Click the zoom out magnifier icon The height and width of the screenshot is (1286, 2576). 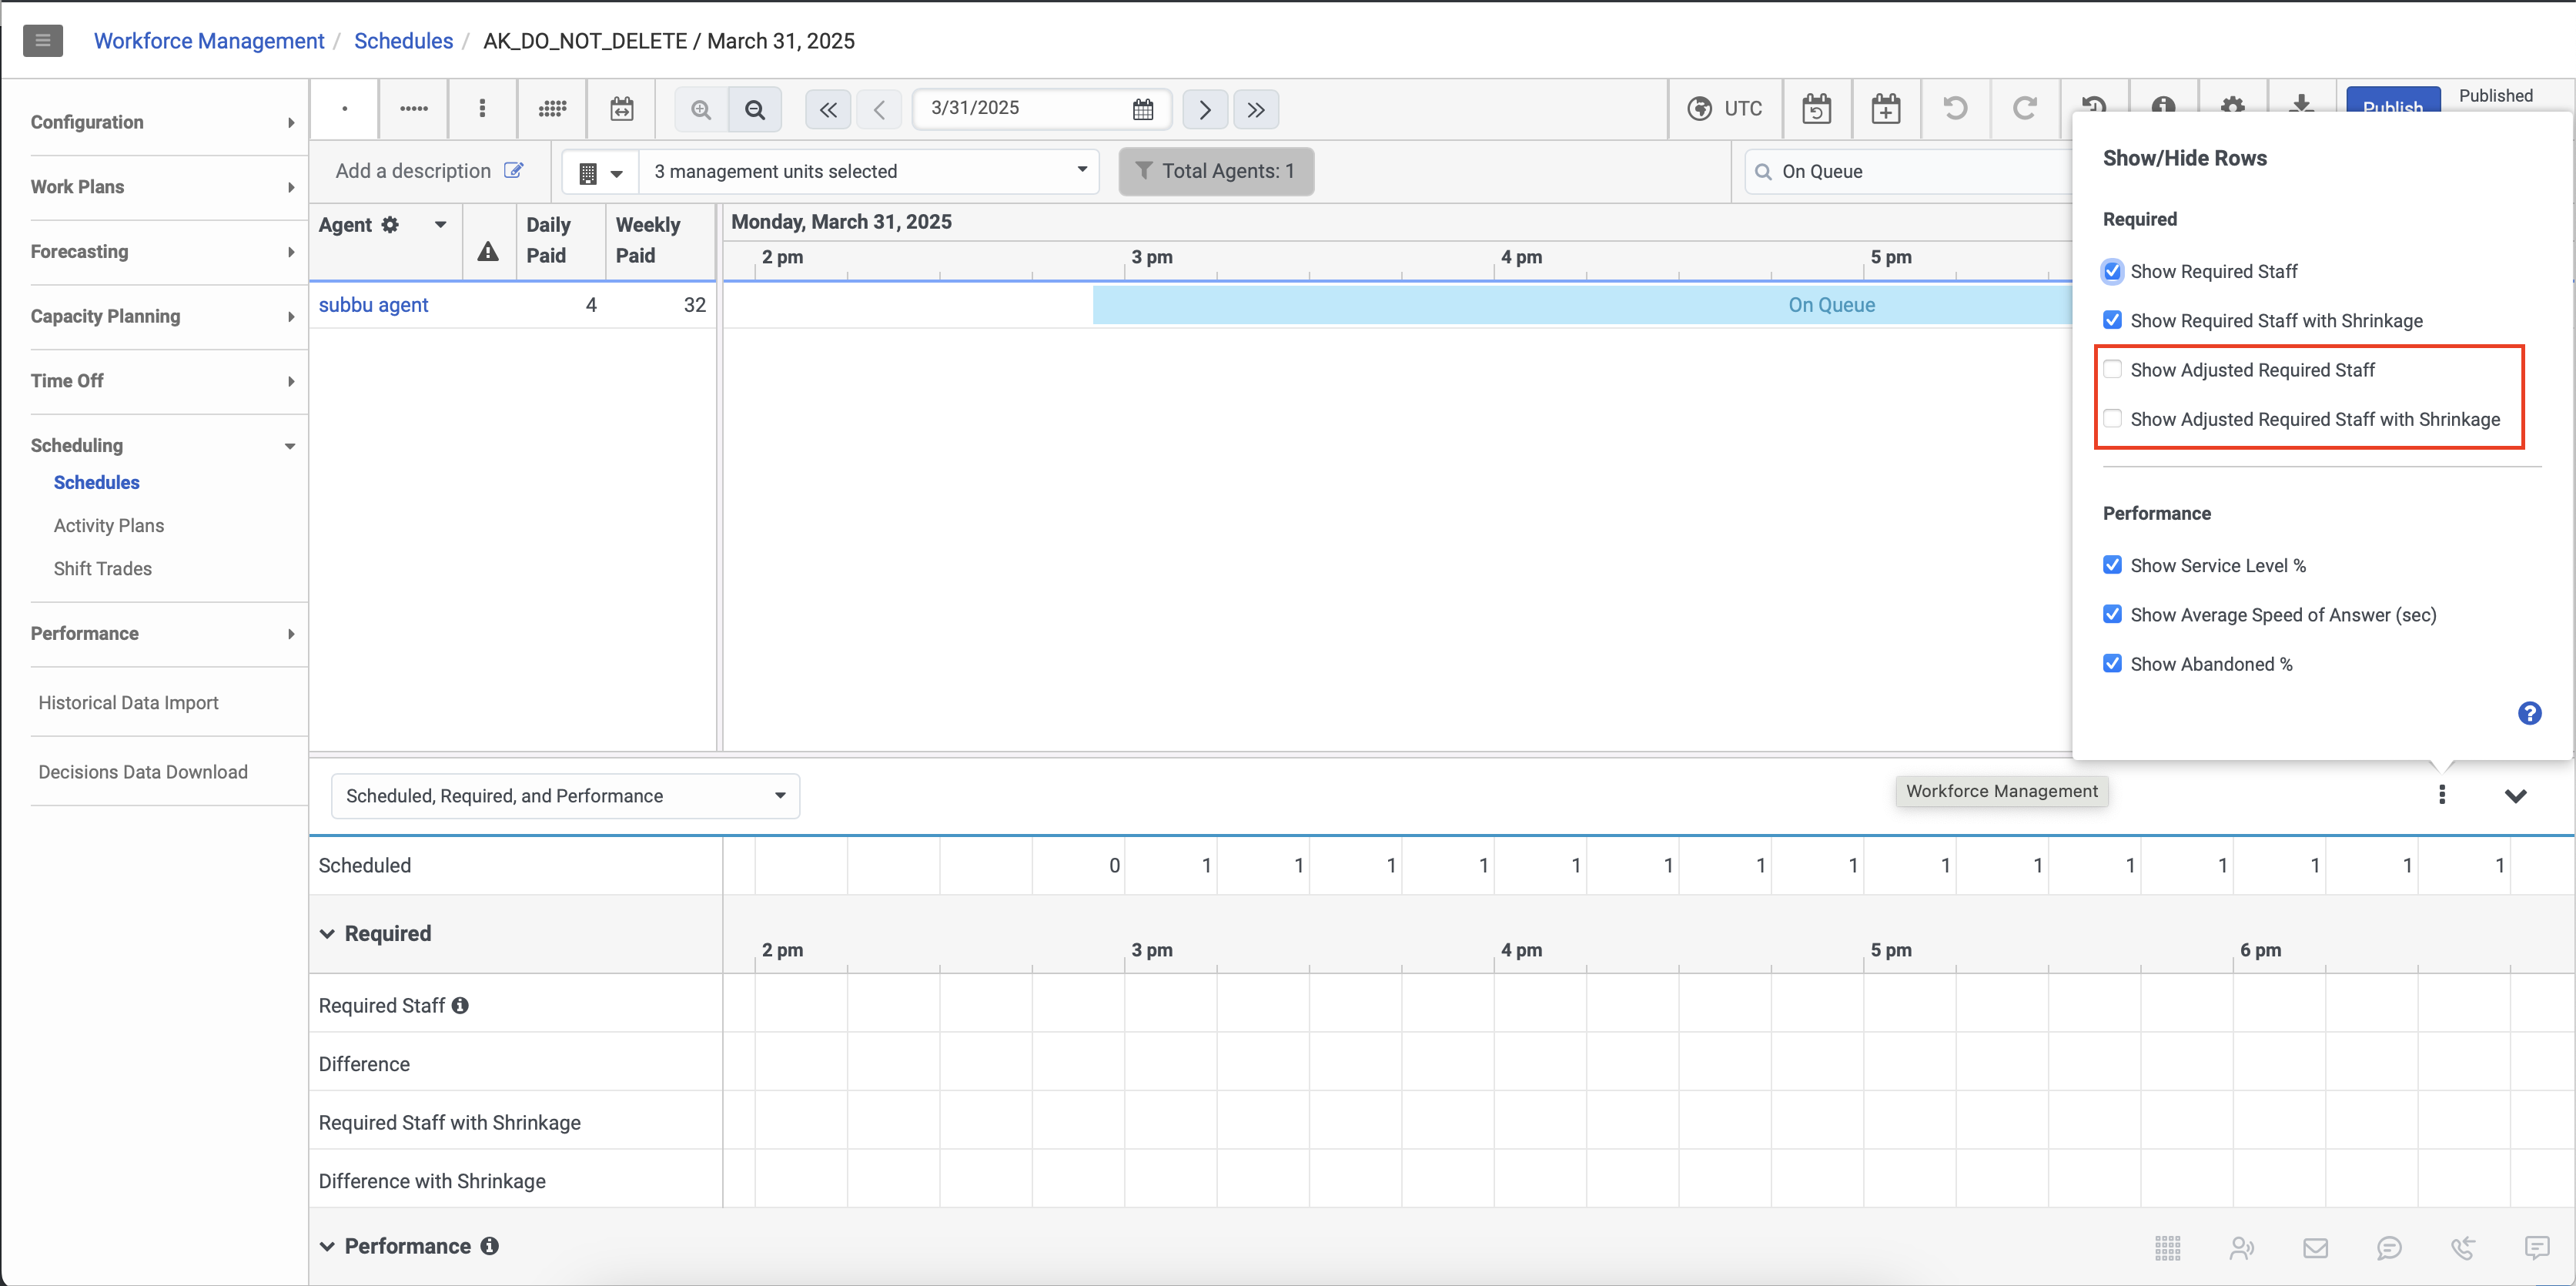pyautogui.click(x=755, y=109)
